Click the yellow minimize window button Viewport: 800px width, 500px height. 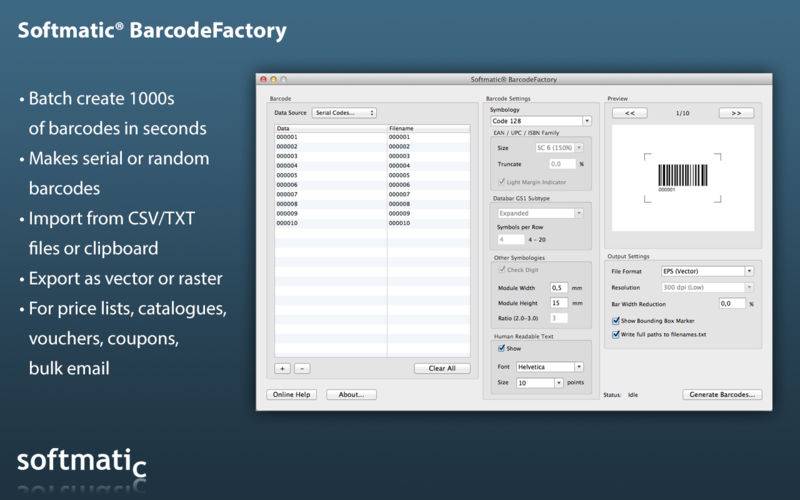273,80
